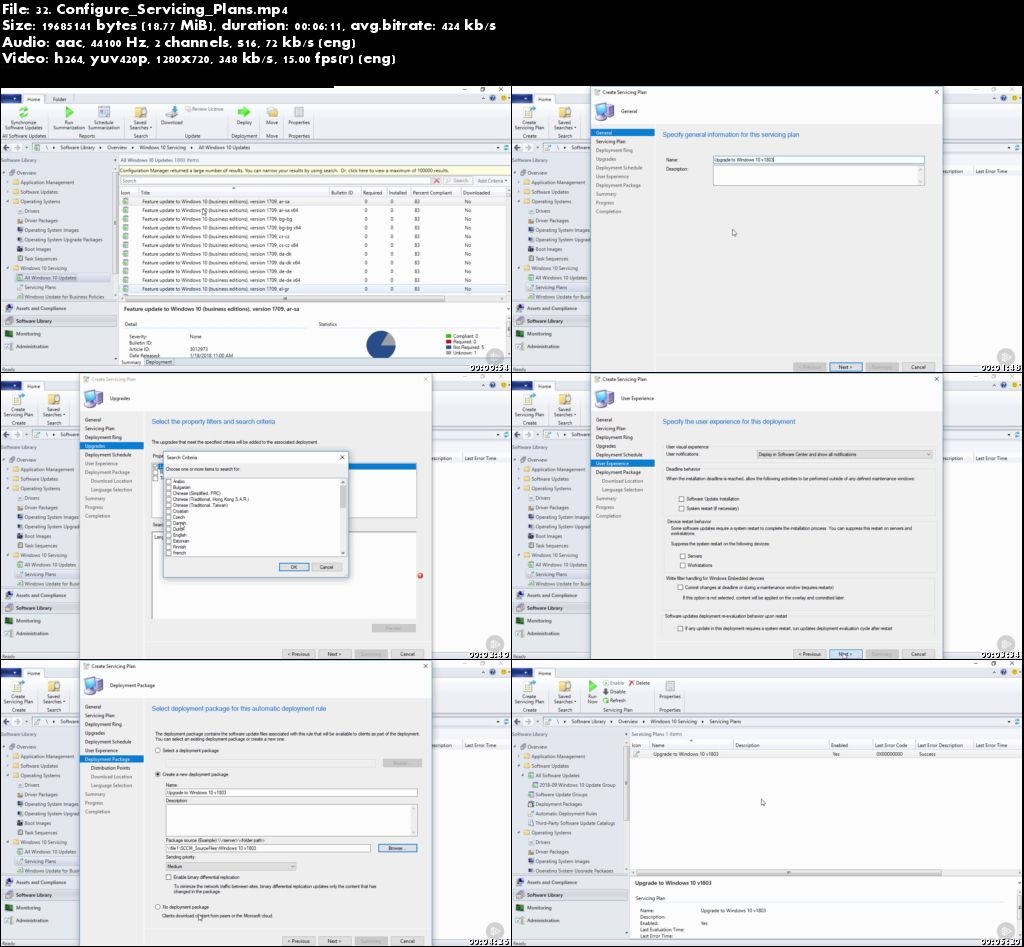The image size is (1024, 947).
Task: Click the Move folder icon in the ribbon
Action: point(272,112)
